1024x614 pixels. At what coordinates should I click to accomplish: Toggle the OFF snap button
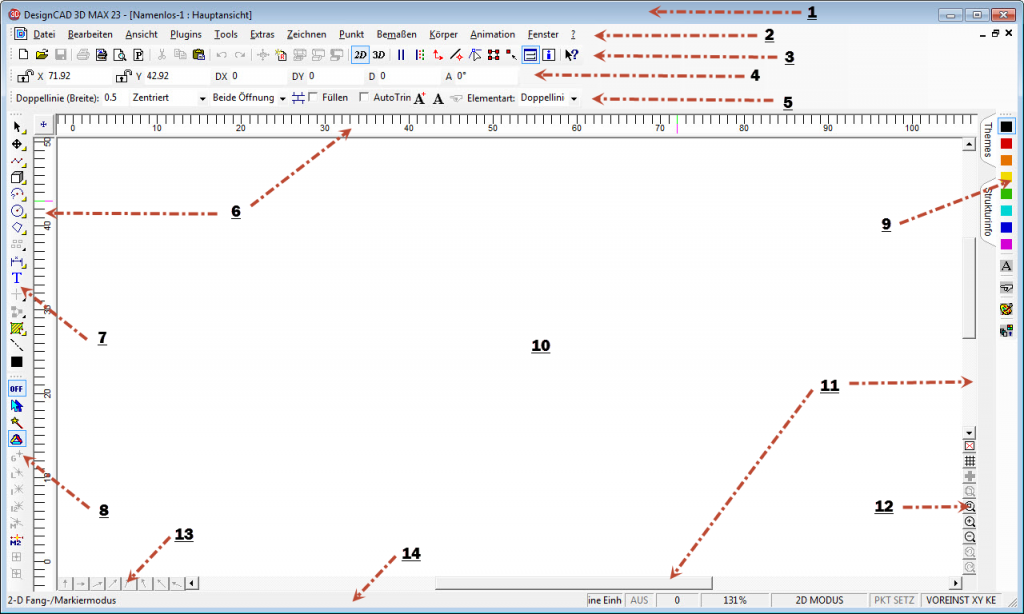coord(17,388)
